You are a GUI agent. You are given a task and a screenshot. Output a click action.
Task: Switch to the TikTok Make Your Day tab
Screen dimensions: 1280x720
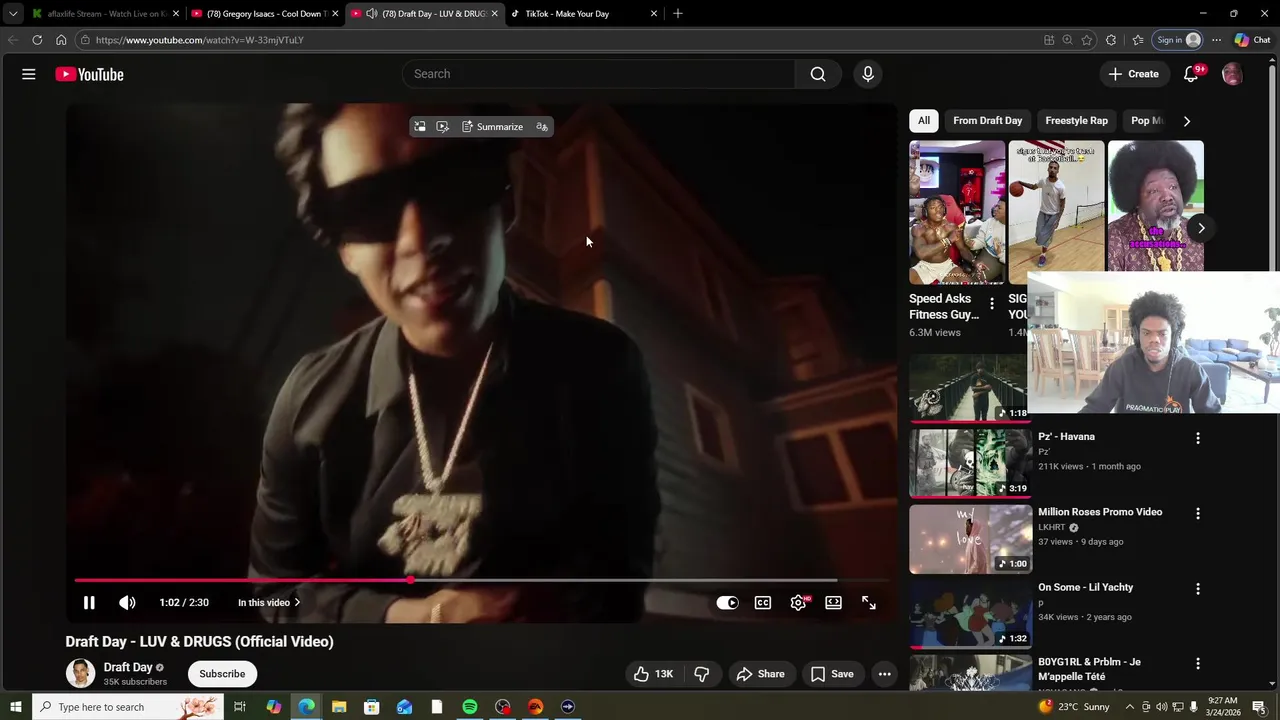pos(584,14)
